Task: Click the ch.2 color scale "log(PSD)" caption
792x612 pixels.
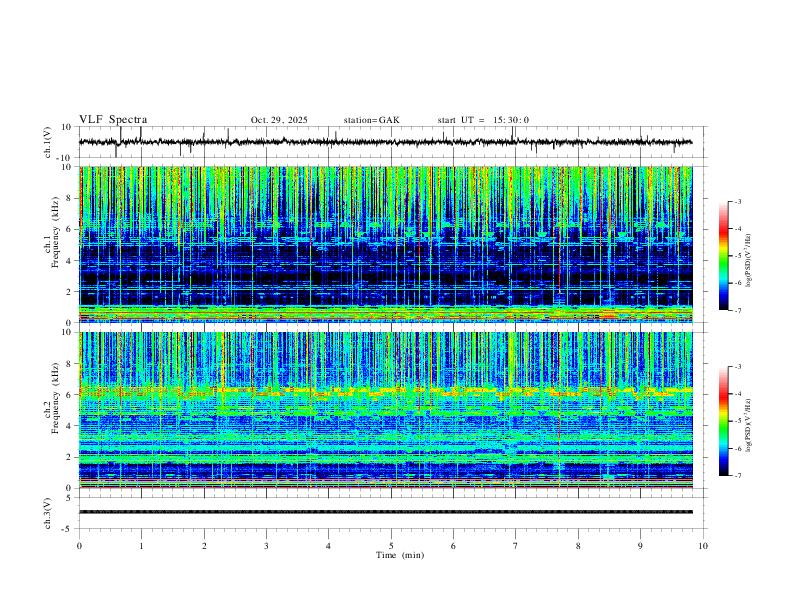Action: [x=749, y=425]
